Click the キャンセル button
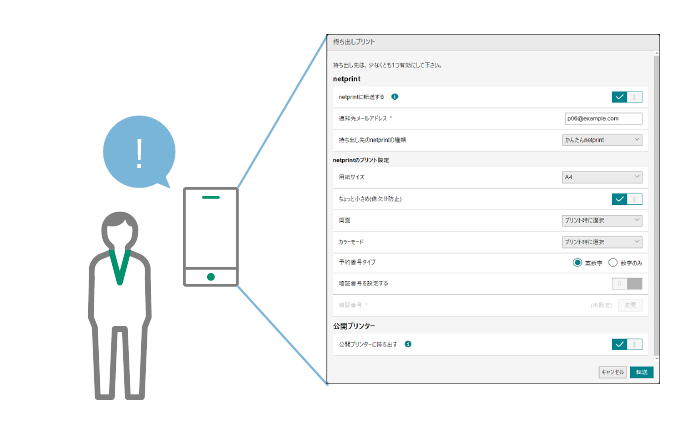Image resolution: width=686 pixels, height=431 pixels. pyautogui.click(x=612, y=372)
